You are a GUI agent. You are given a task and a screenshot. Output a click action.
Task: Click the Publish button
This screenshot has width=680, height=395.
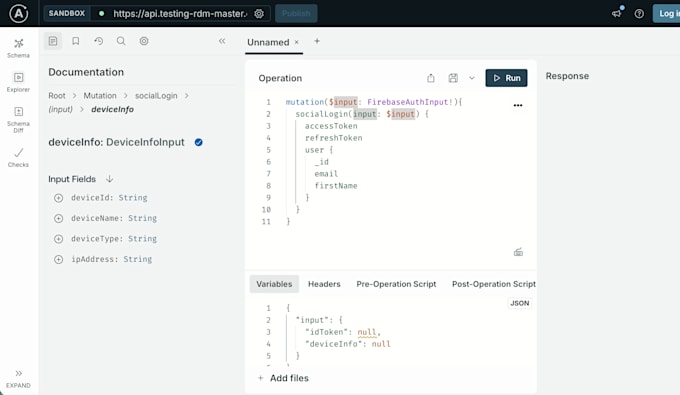tap(296, 13)
